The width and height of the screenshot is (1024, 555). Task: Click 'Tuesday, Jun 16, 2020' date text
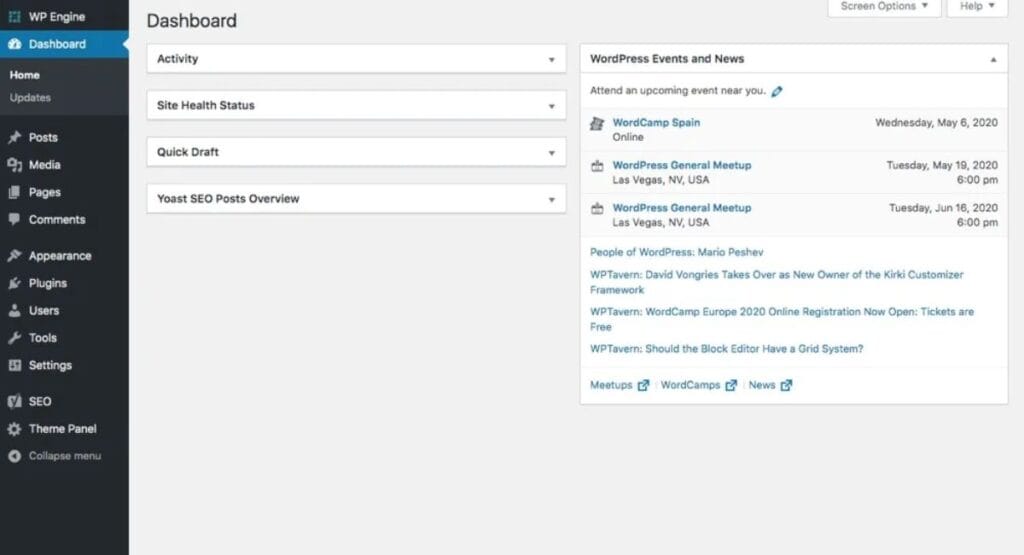tap(943, 208)
